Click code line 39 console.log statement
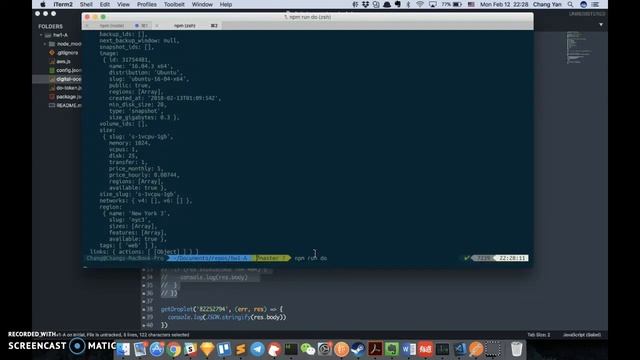The width and height of the screenshot is (640, 360). [x=227, y=317]
